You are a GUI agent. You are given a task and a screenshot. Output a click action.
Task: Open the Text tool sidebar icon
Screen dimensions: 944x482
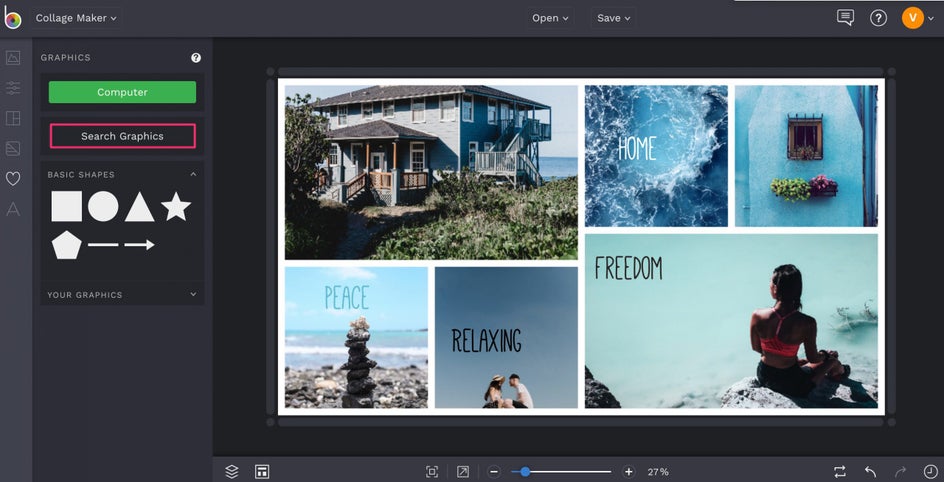13,209
